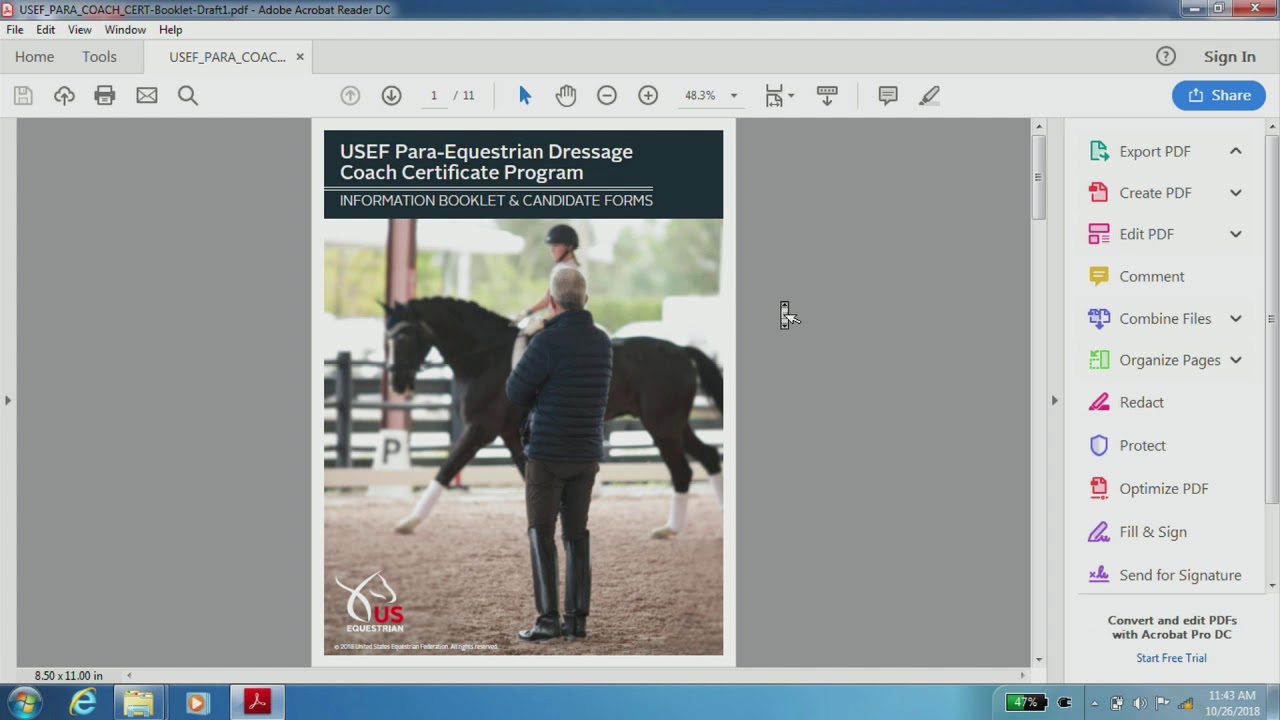Screen dimensions: 1280x720
Task: Switch to the Home tab
Action: [35, 57]
